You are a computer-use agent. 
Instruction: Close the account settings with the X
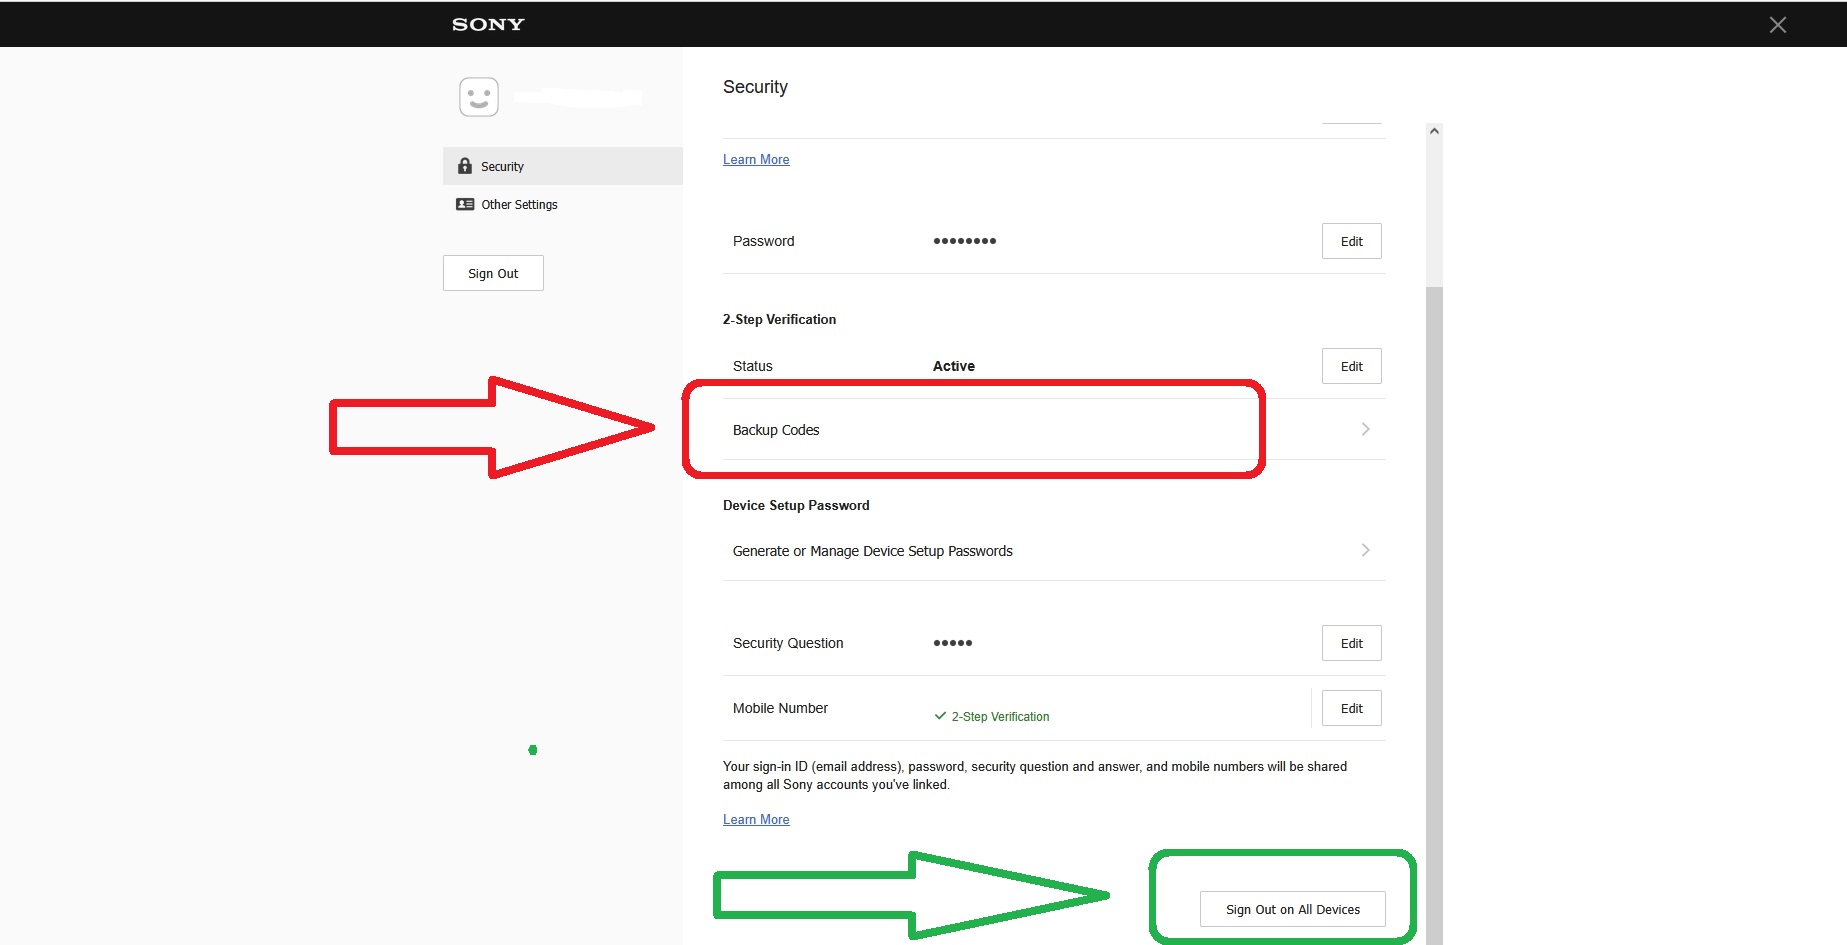(x=1777, y=25)
